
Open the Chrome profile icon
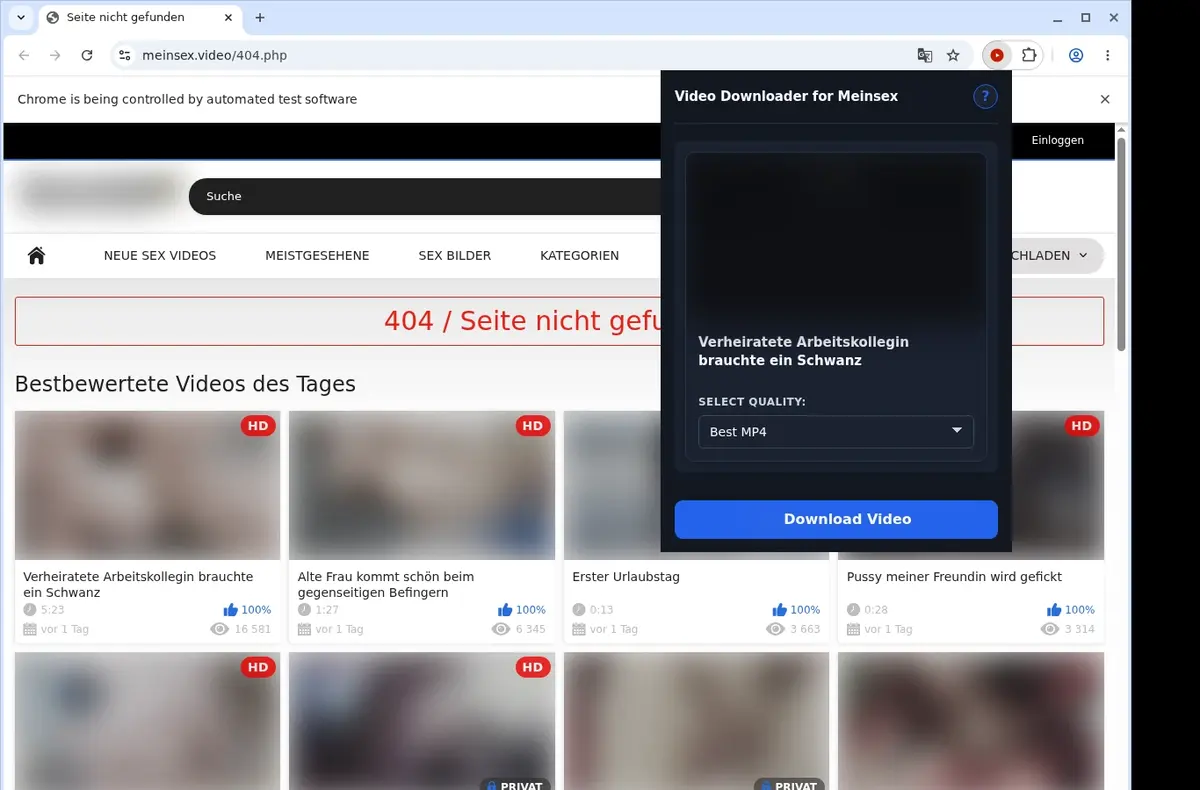(1076, 56)
